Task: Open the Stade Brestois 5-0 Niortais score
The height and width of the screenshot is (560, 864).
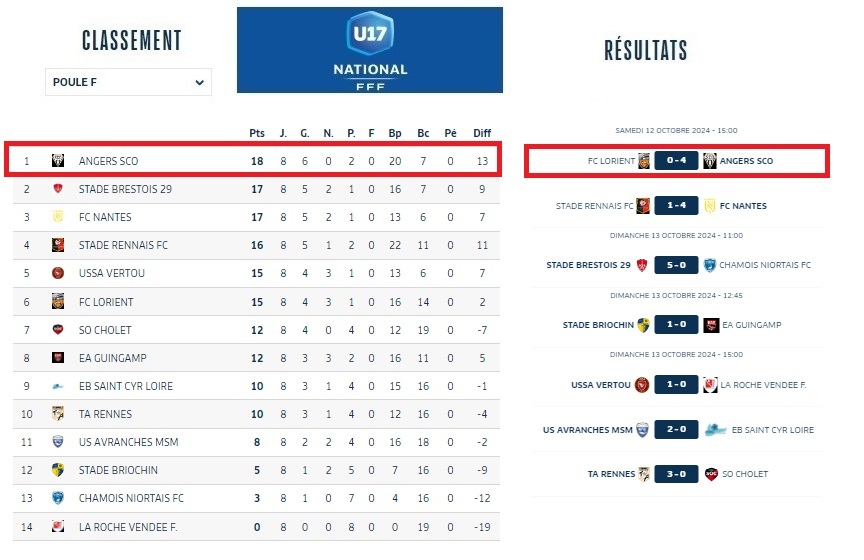Action: [677, 265]
